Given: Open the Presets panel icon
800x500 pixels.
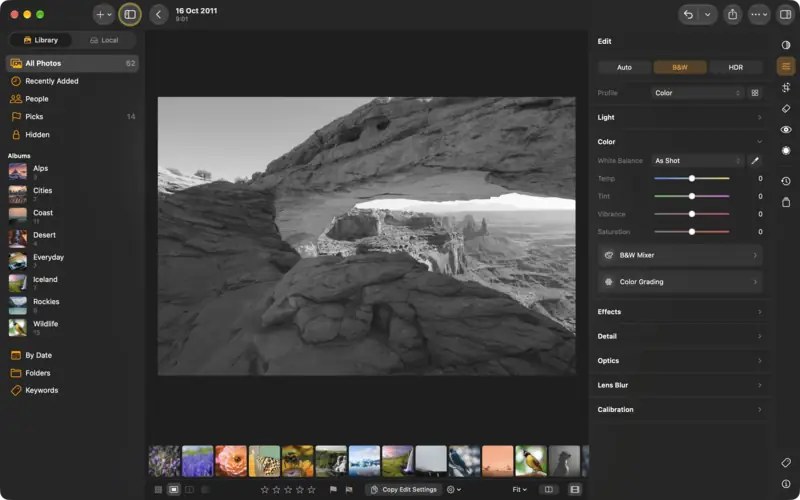Looking at the screenshot, I should click(786, 45).
